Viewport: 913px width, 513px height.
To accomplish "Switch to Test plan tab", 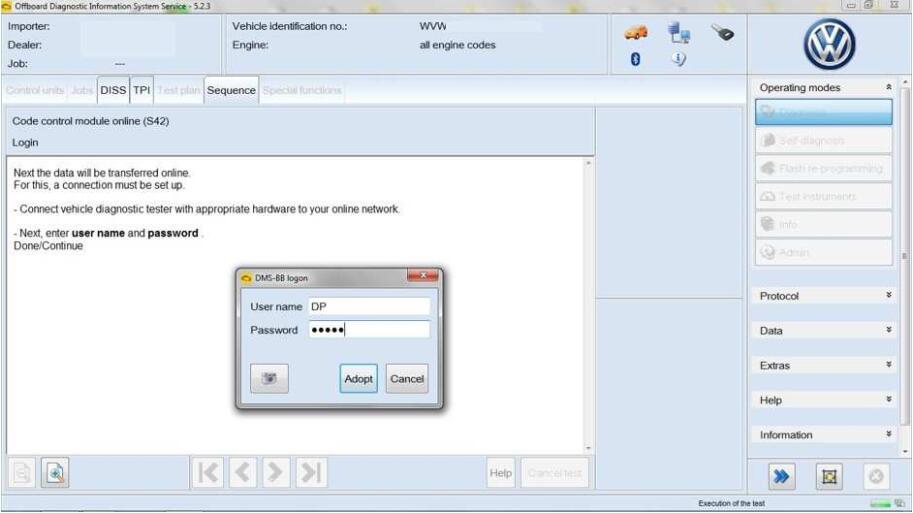I will point(179,90).
